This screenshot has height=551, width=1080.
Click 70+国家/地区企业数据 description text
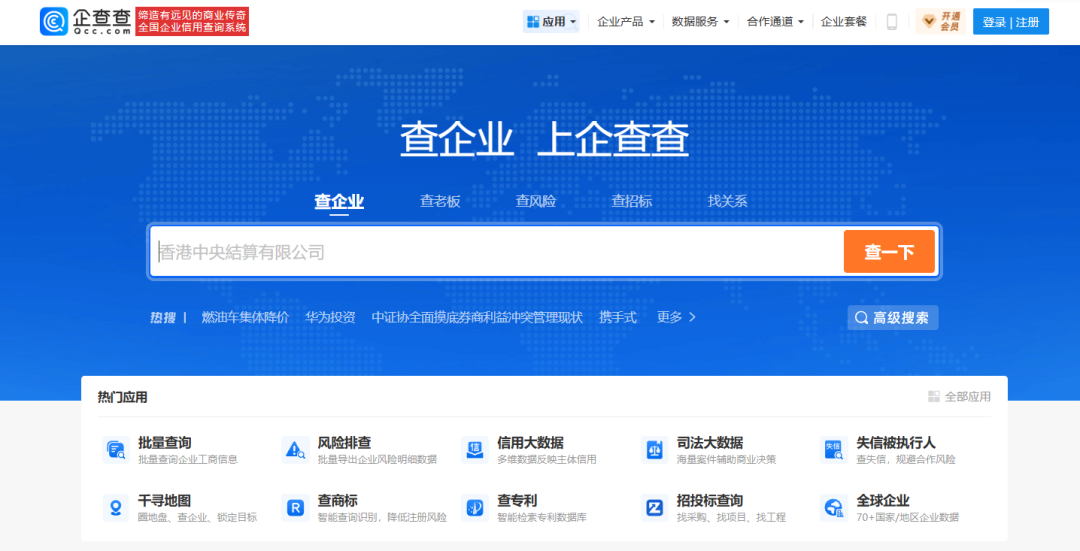(x=907, y=517)
